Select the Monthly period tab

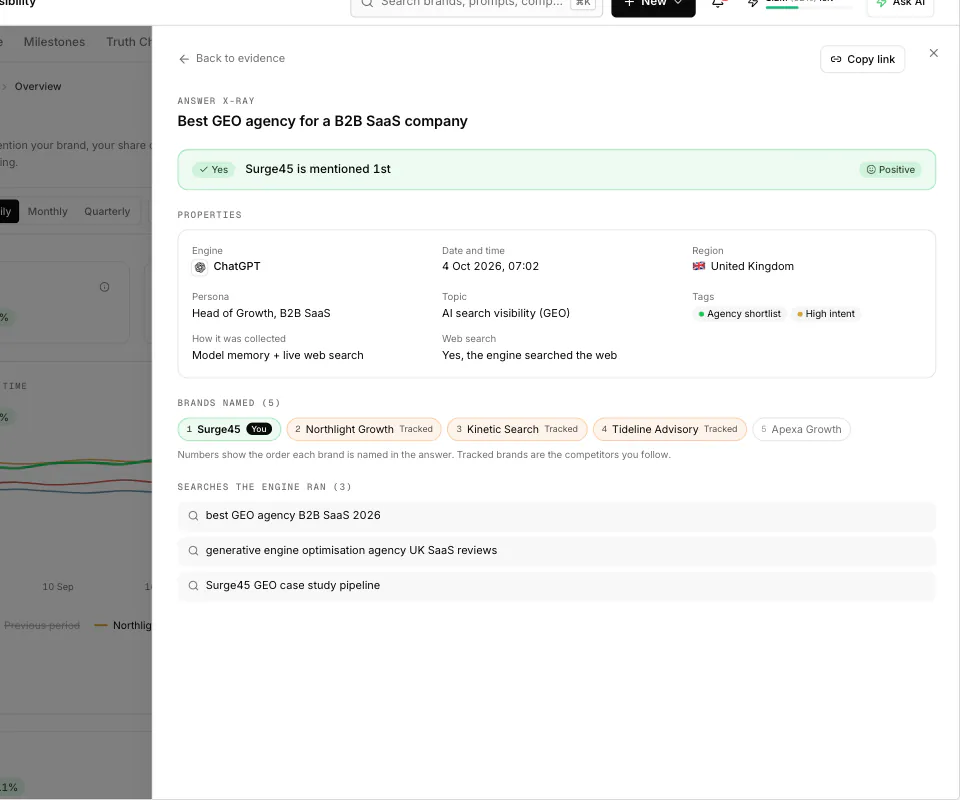(48, 212)
